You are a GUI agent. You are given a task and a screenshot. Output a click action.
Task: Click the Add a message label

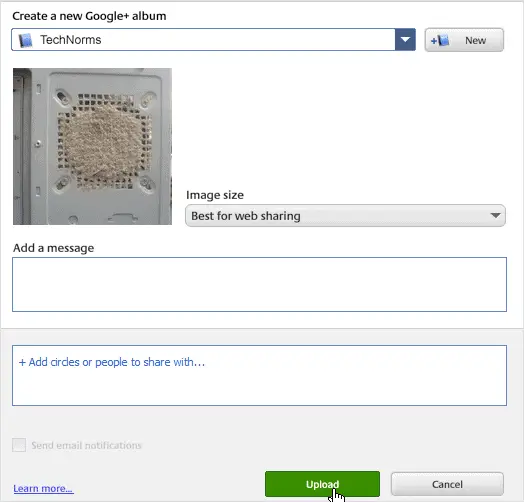(x=53, y=248)
